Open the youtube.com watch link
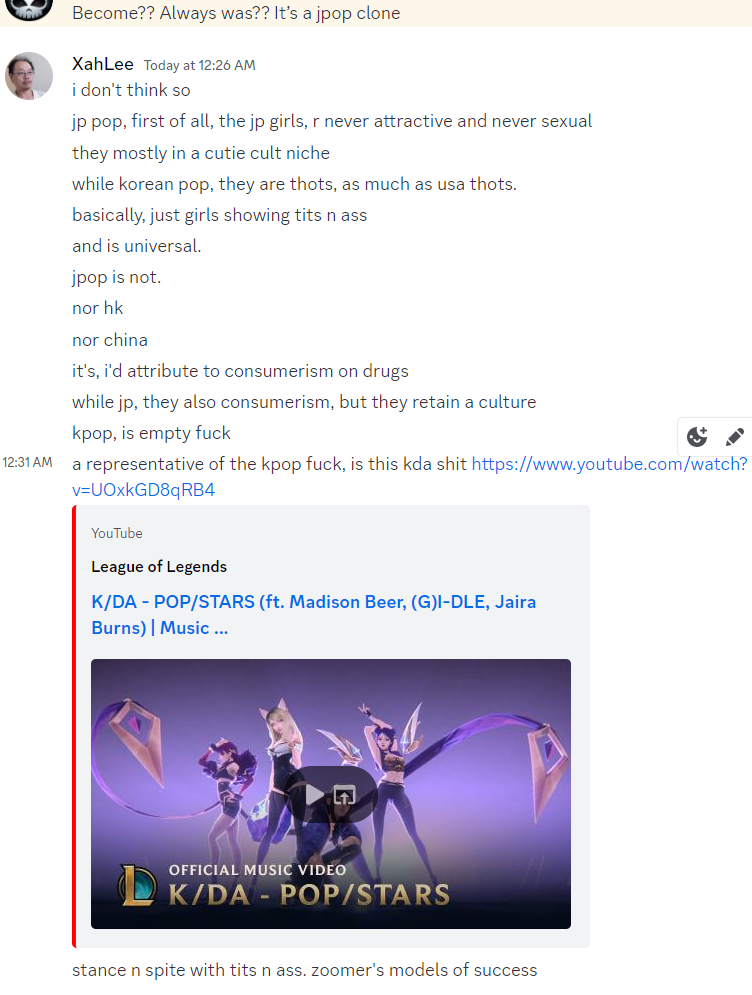 tap(410, 477)
